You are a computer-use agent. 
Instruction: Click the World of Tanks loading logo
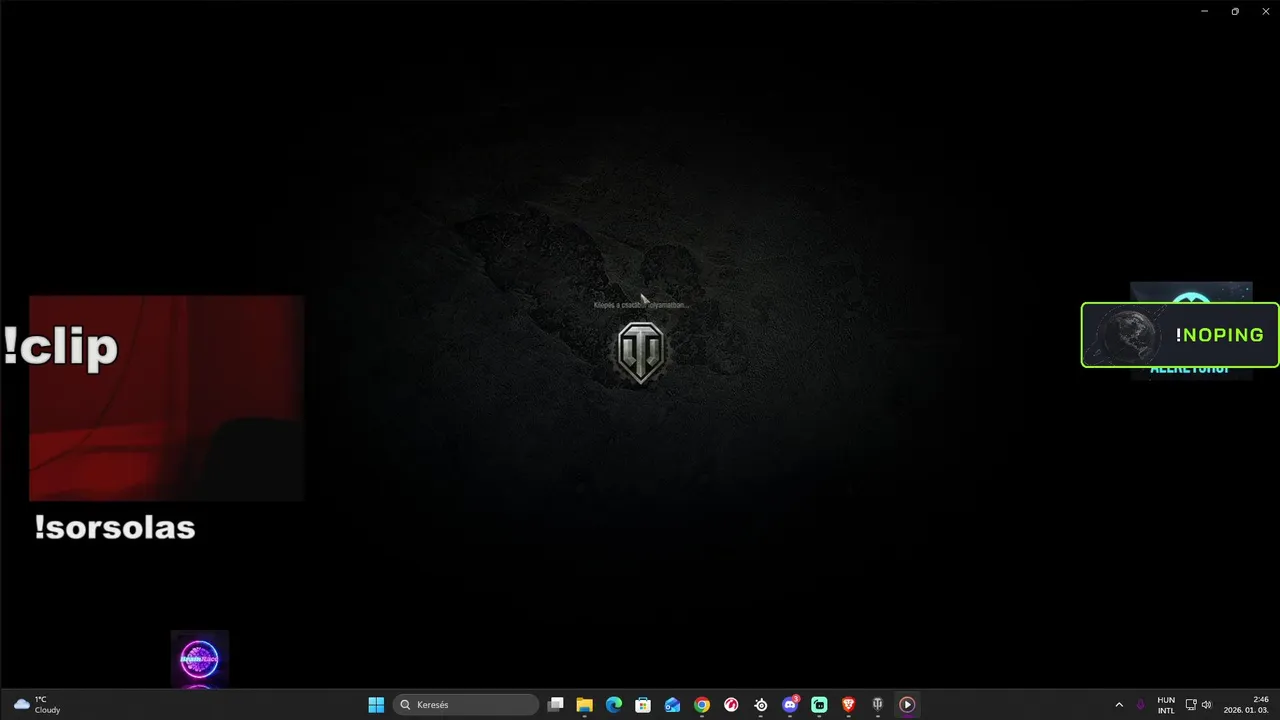(640, 352)
